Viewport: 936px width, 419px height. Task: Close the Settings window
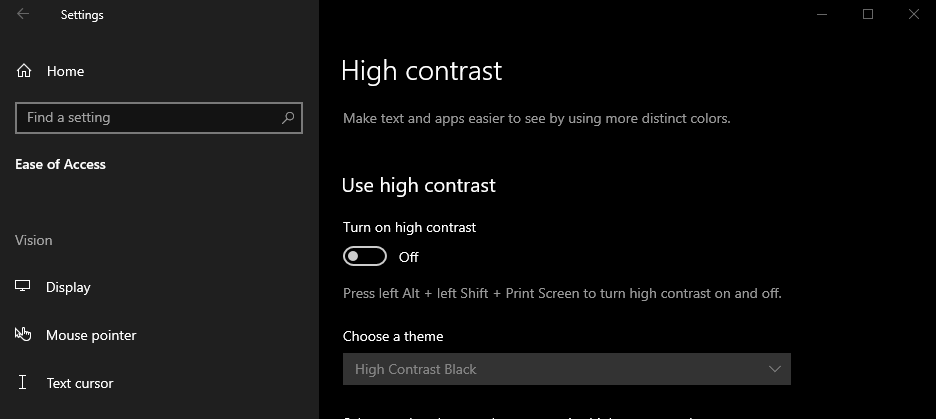pos(913,14)
